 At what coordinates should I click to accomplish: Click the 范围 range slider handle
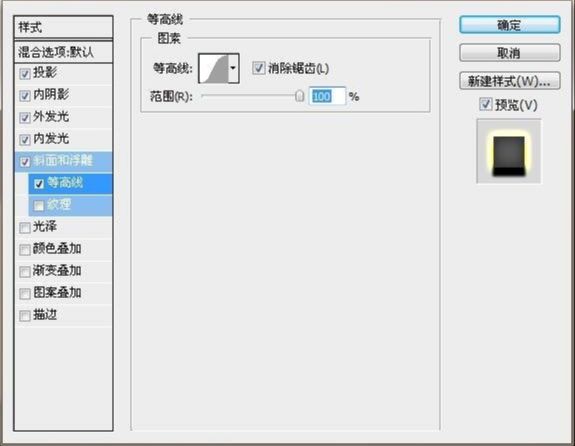pyautogui.click(x=300, y=96)
